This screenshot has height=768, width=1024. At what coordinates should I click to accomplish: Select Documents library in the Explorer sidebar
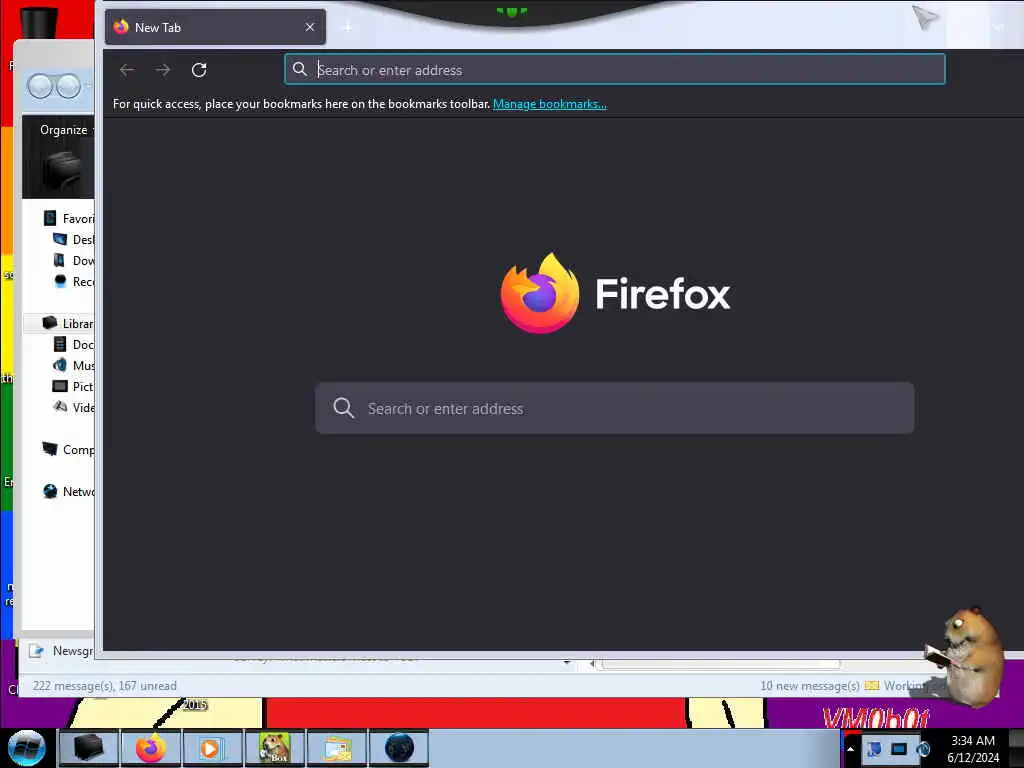[73, 344]
